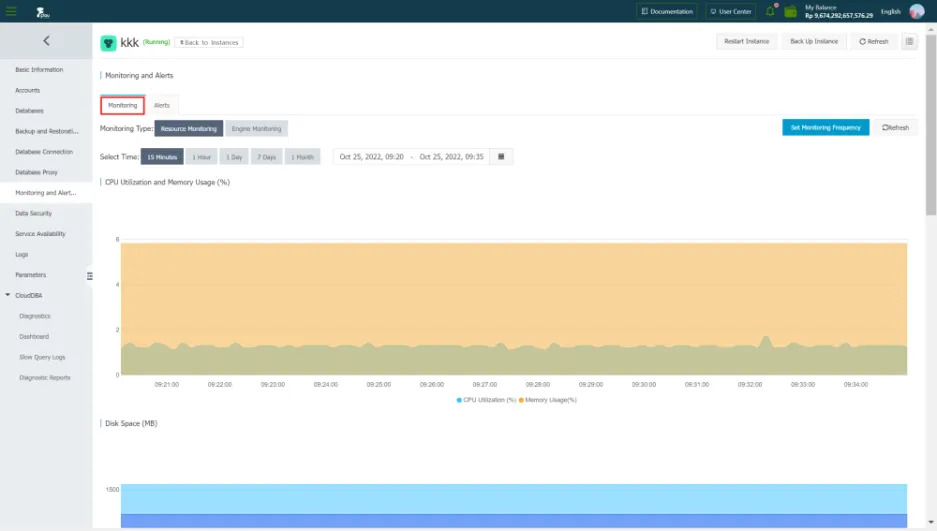Viewport: 937px width, 531px height.
Task: Open Database Connection sidebar item
Action: (46, 152)
